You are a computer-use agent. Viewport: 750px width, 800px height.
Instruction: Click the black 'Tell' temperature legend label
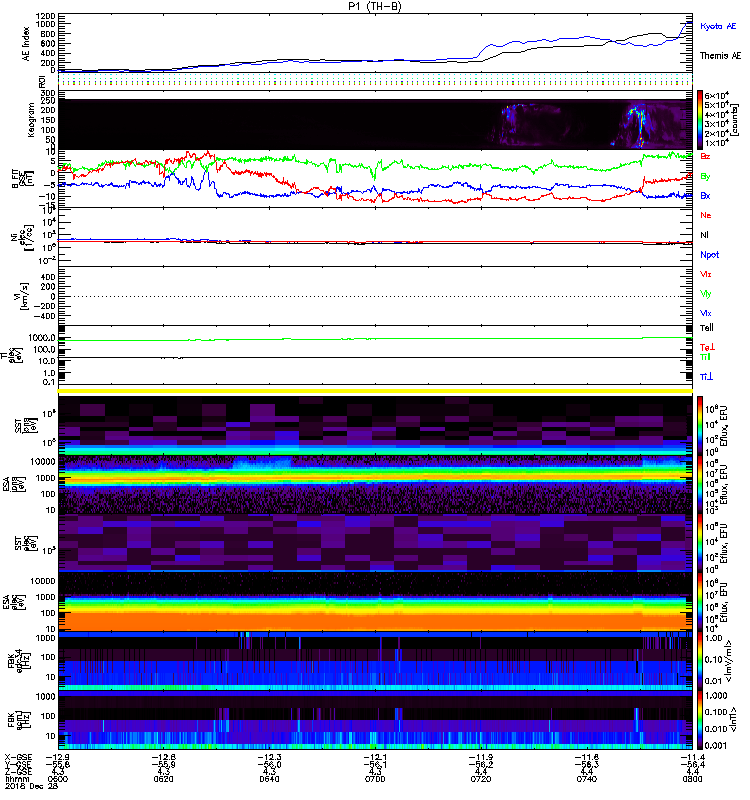coord(706,328)
